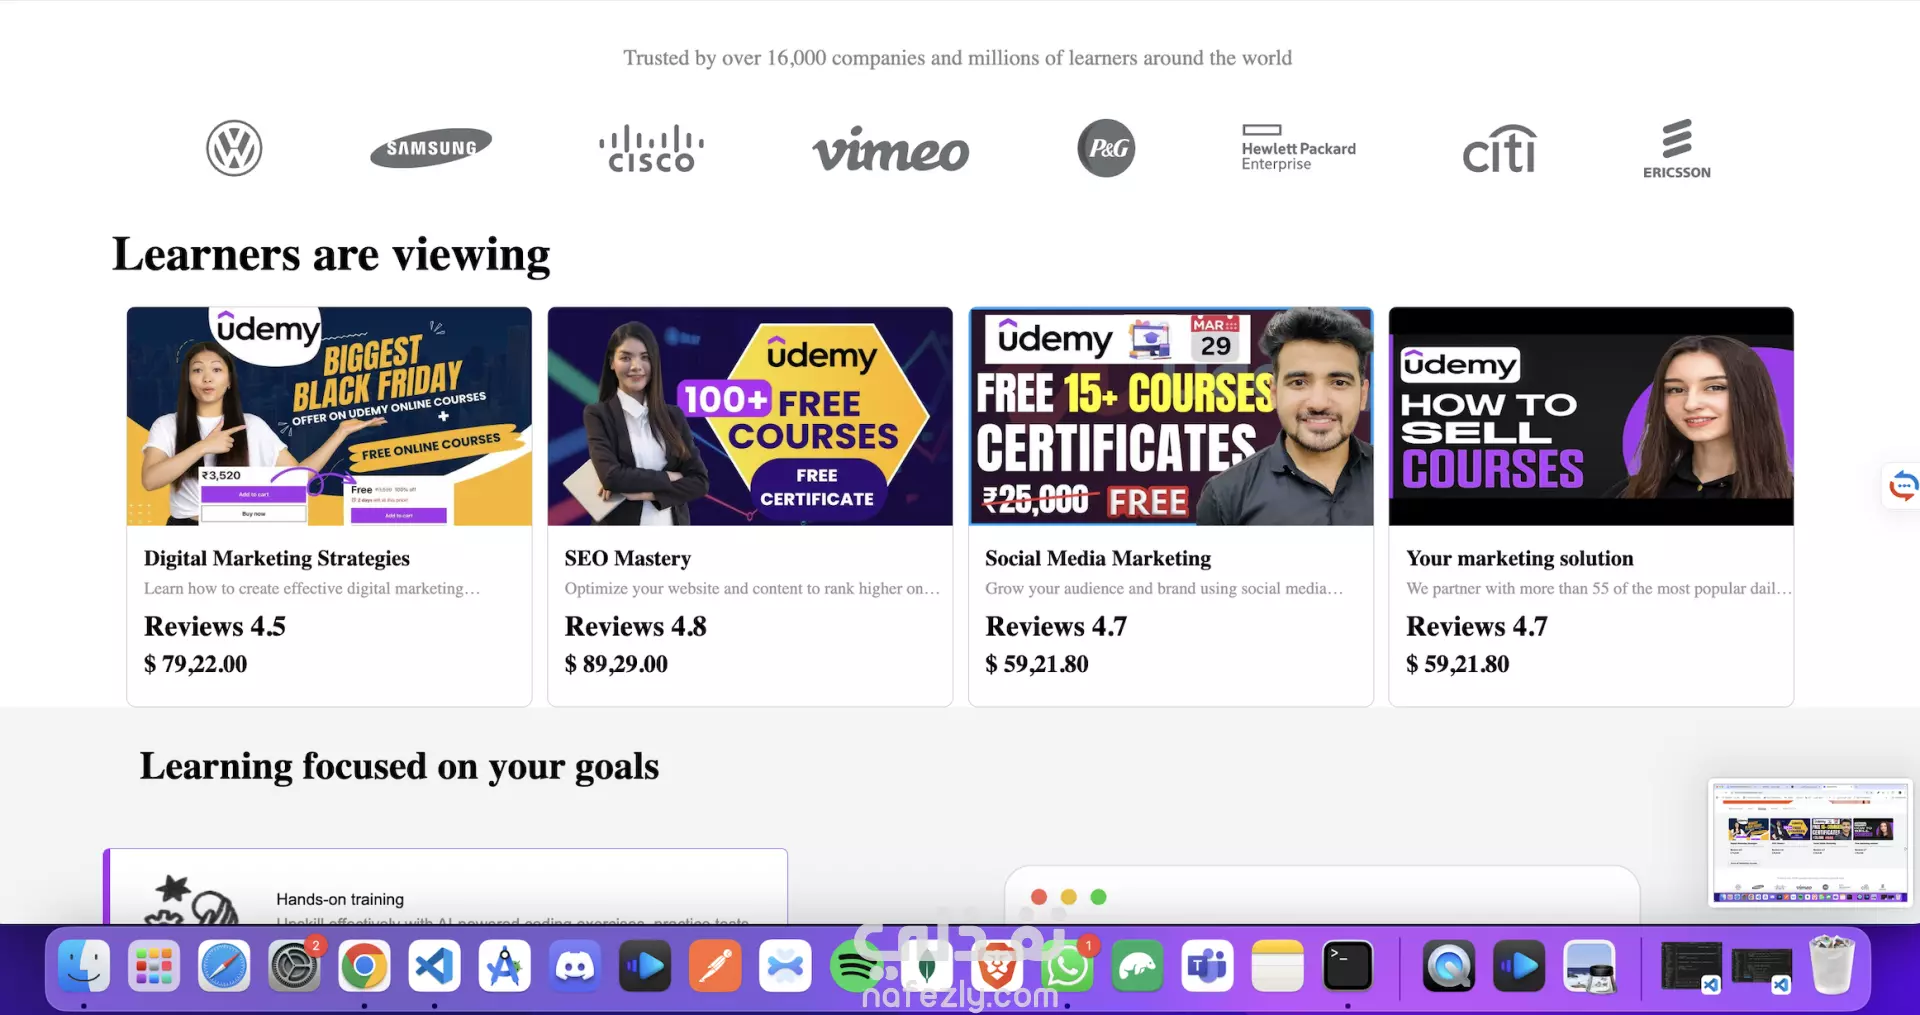Open Terminal from the dock
Viewport: 1920px width, 1015px height.
coord(1348,967)
